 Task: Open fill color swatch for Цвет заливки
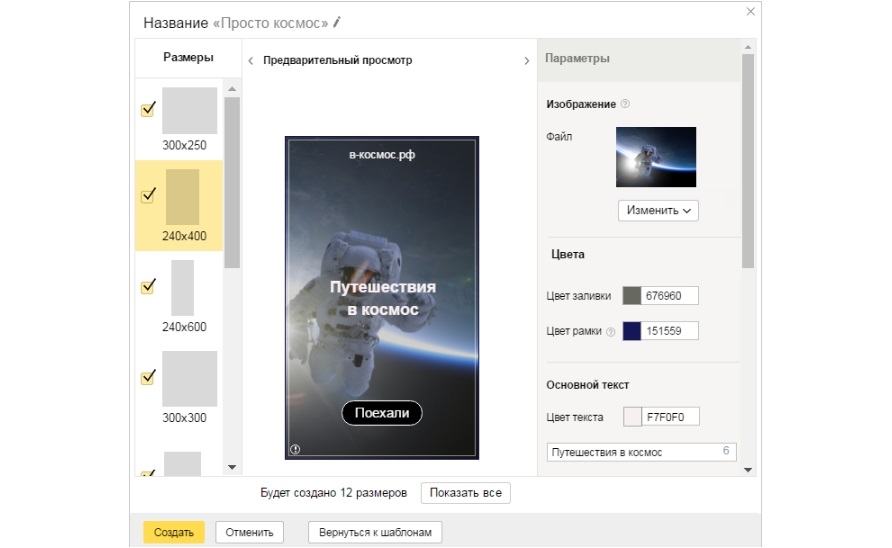(x=631, y=296)
